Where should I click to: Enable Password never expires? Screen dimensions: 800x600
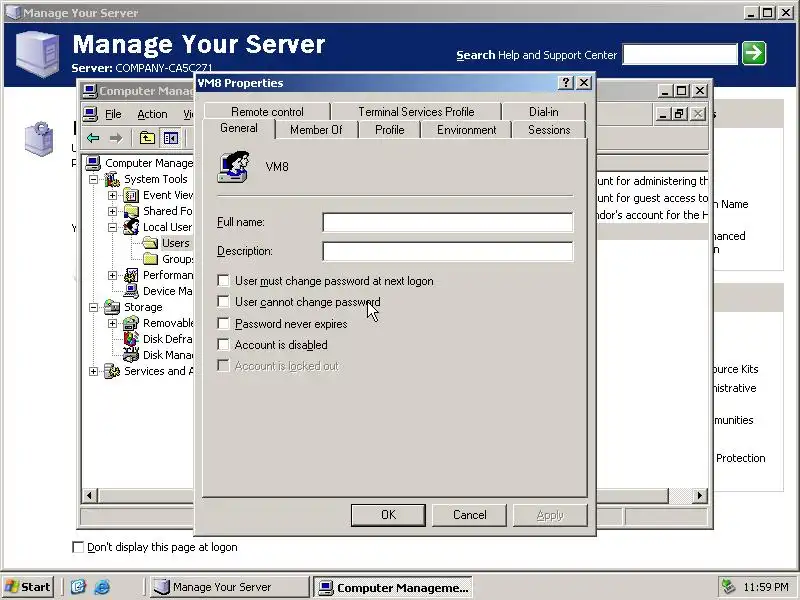(x=223, y=323)
